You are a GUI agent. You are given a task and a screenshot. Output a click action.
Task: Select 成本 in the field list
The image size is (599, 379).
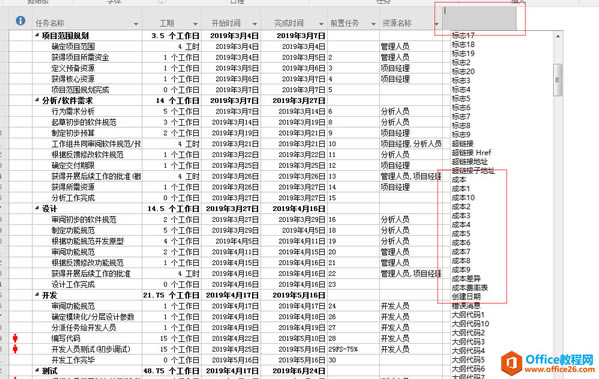click(459, 180)
